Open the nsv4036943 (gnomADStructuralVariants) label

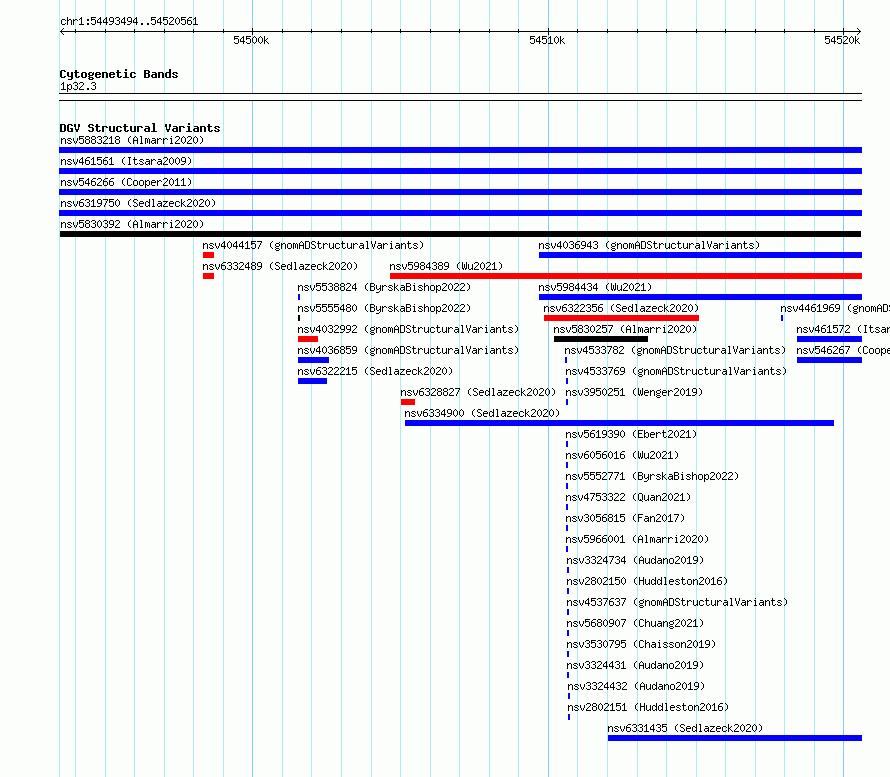pos(649,245)
